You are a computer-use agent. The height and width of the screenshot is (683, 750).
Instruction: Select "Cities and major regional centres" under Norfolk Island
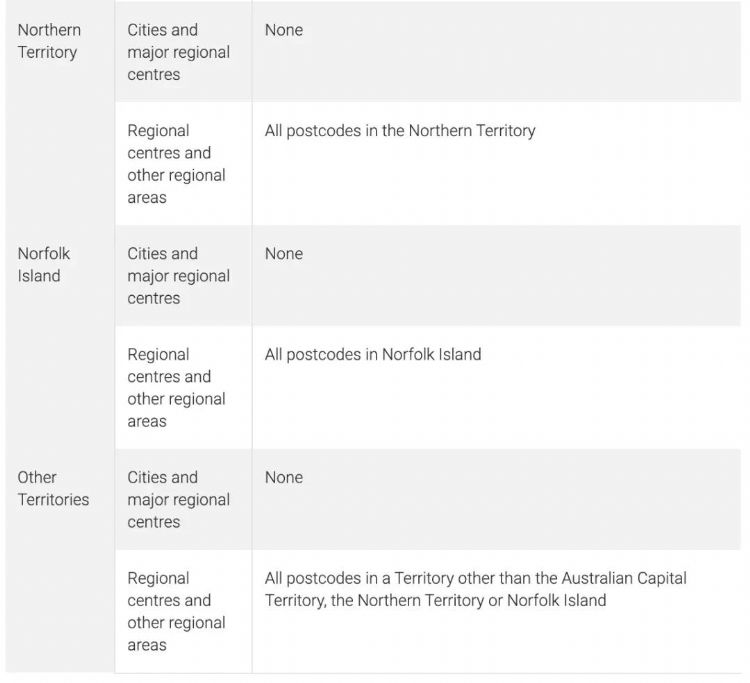click(178, 276)
